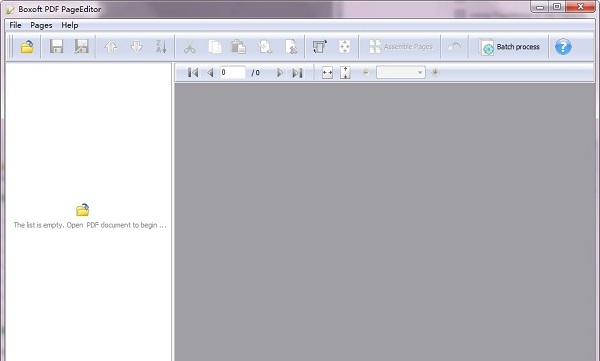
Task: Click the Save As icon
Action: [82, 47]
